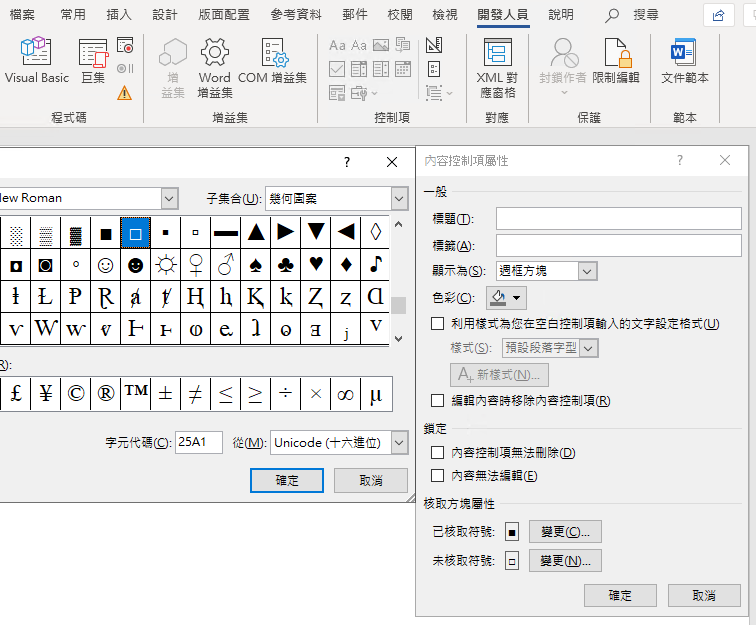Open the 巨集 macros dialog

click(93, 60)
